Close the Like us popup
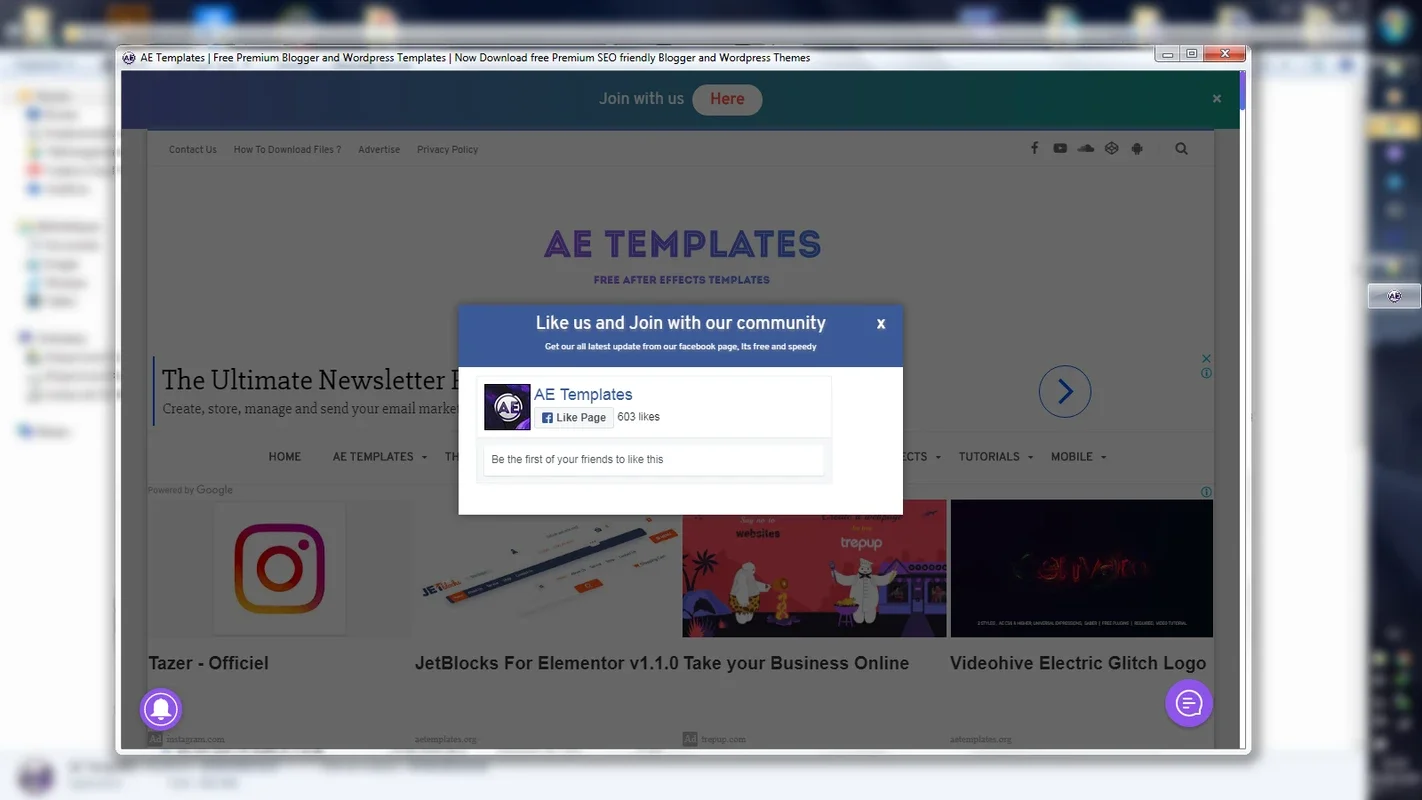The width and height of the screenshot is (1422, 800). (x=881, y=324)
